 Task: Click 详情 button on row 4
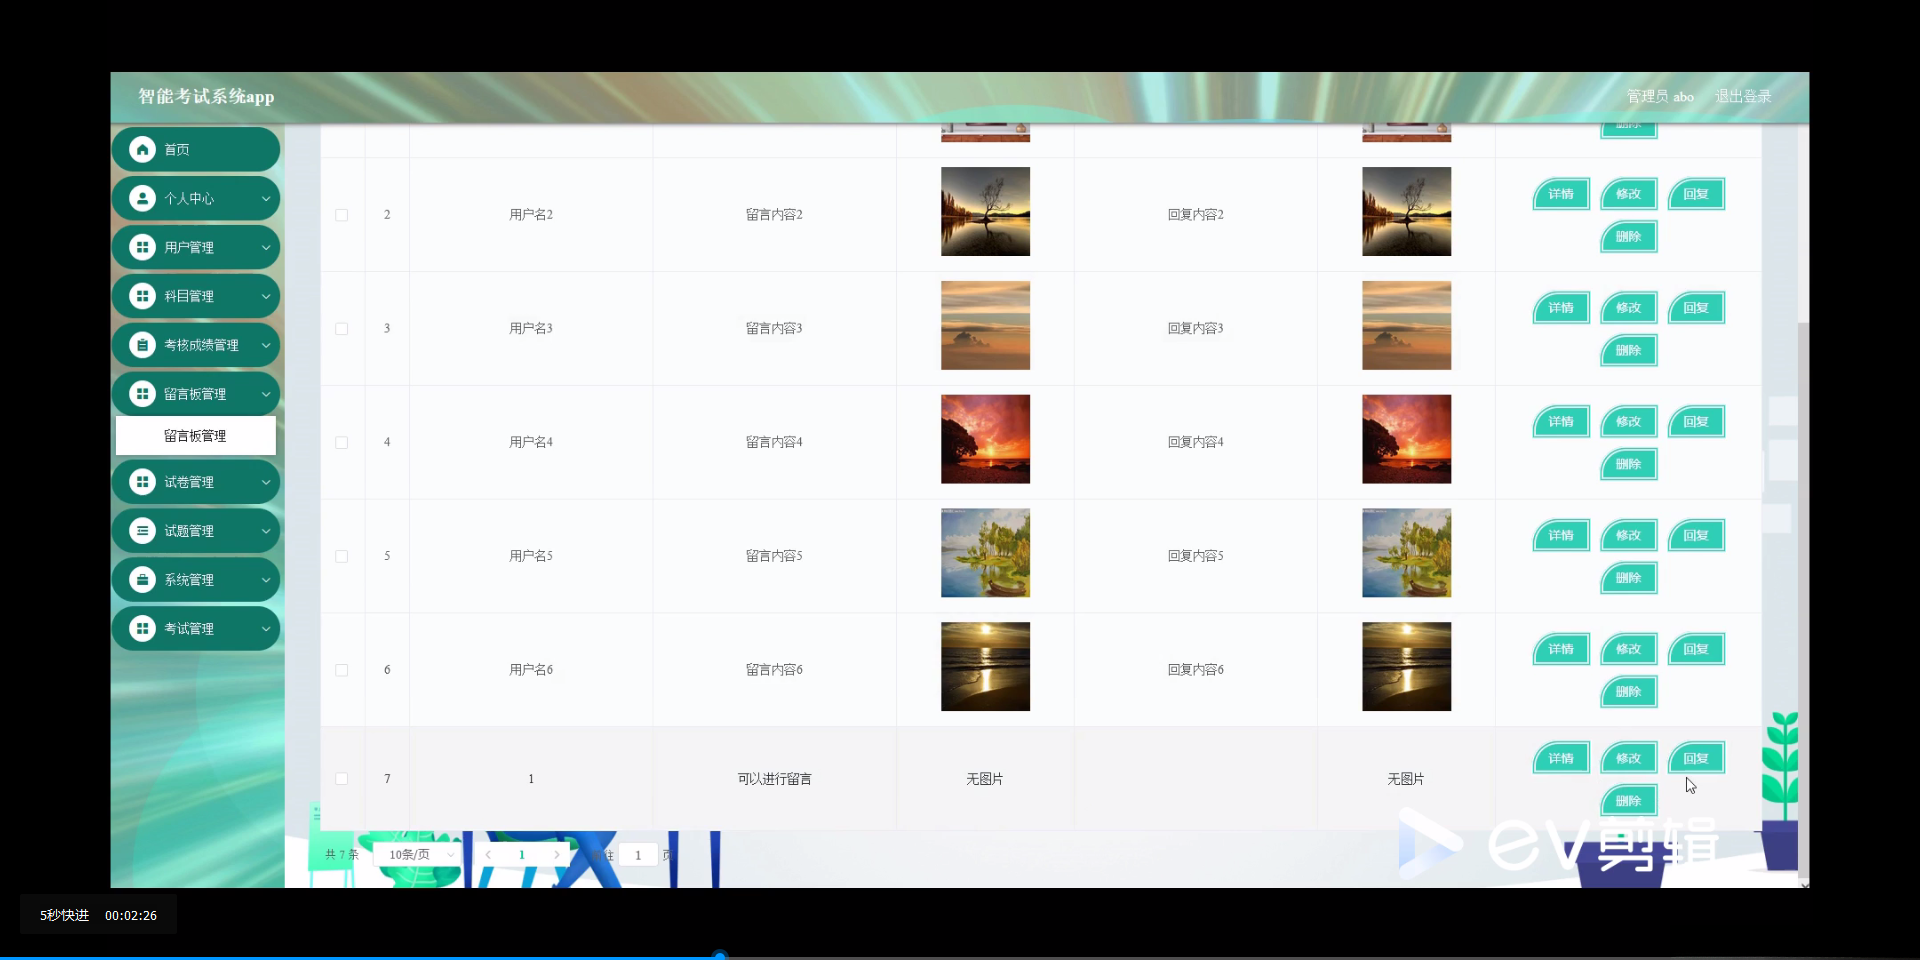point(1560,421)
